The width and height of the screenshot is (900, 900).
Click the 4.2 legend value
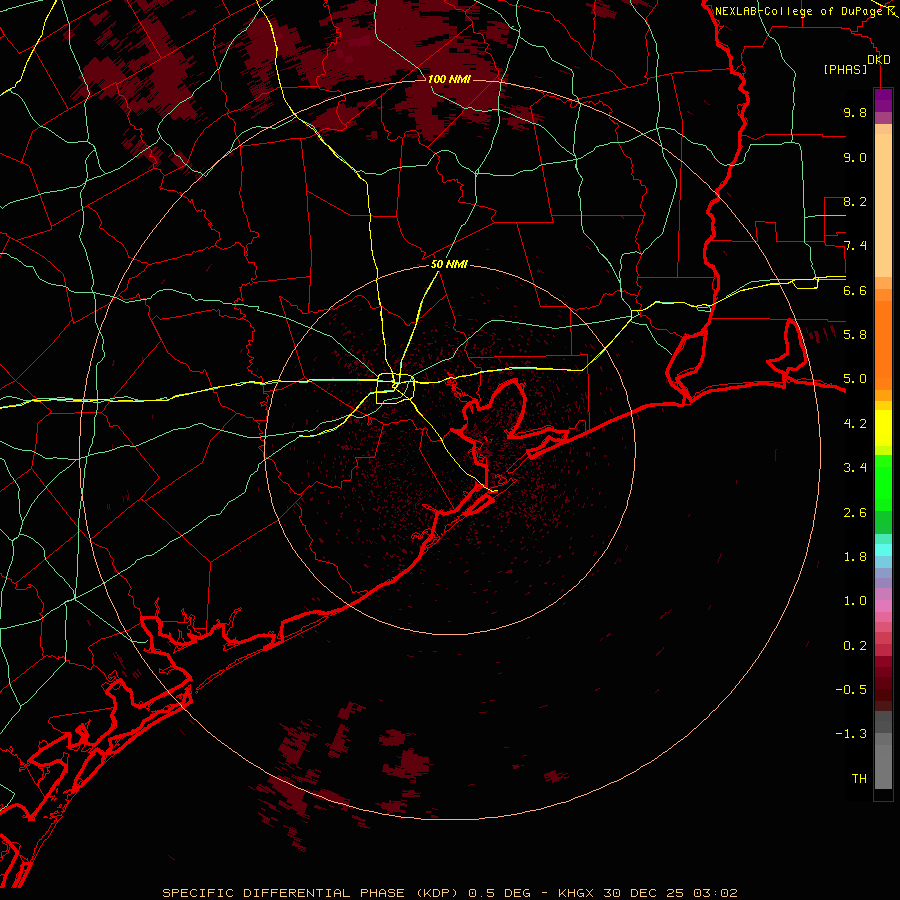pos(855,423)
